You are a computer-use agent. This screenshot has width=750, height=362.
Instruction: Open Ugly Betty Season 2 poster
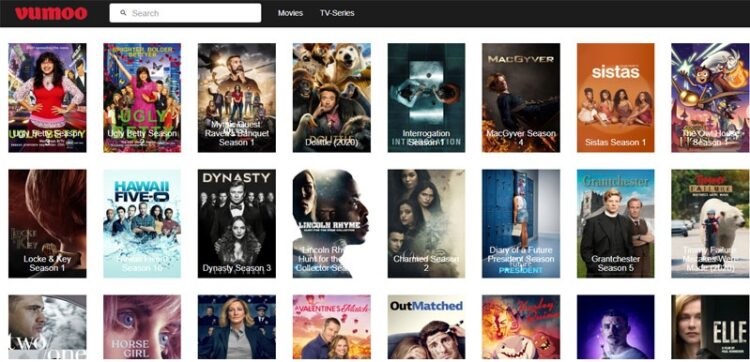(x=142, y=98)
